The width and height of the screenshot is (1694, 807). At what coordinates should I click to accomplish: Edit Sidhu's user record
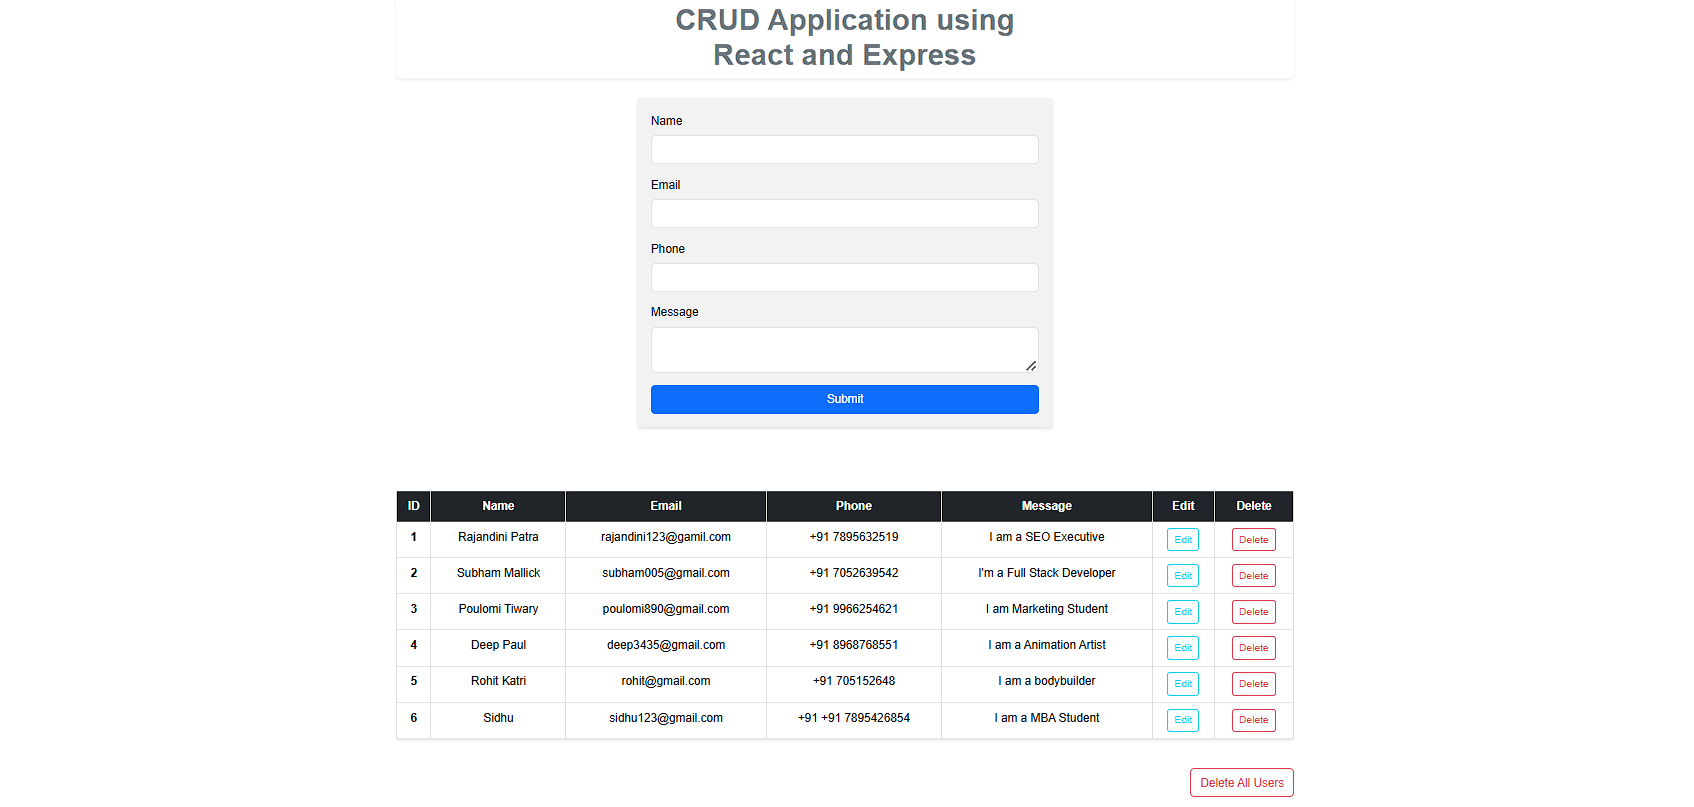coord(1182,720)
